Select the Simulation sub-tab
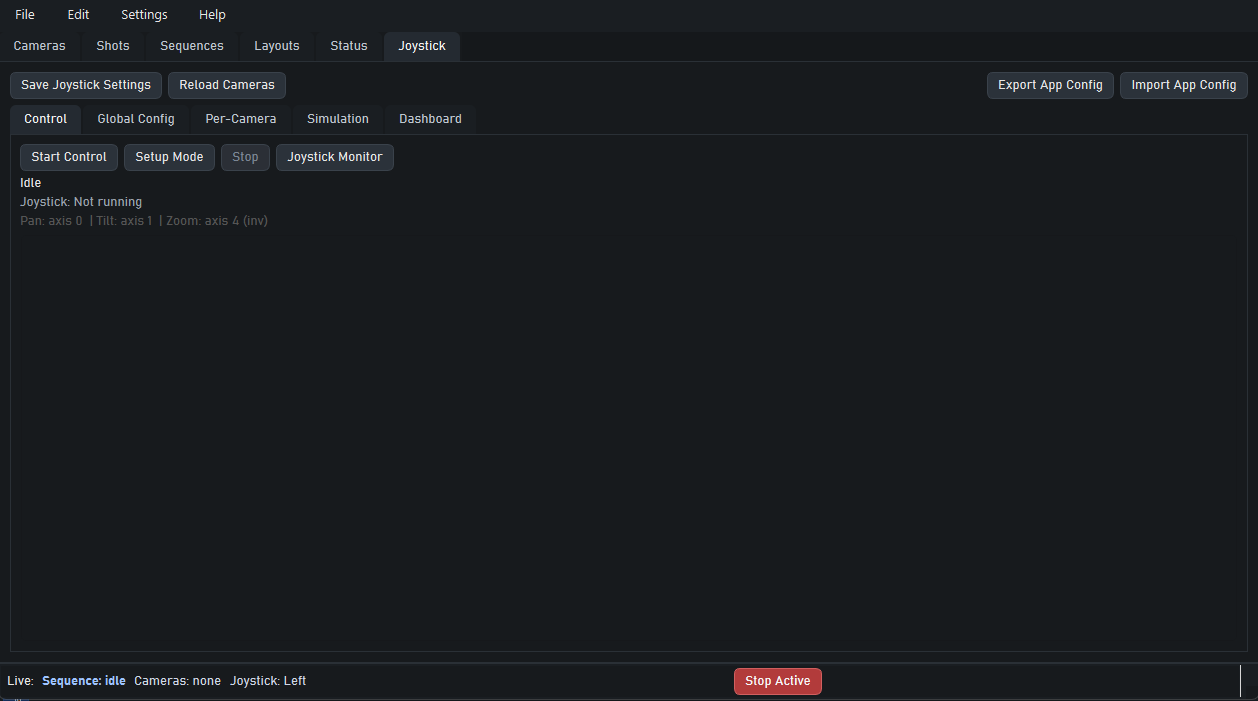 coord(338,119)
